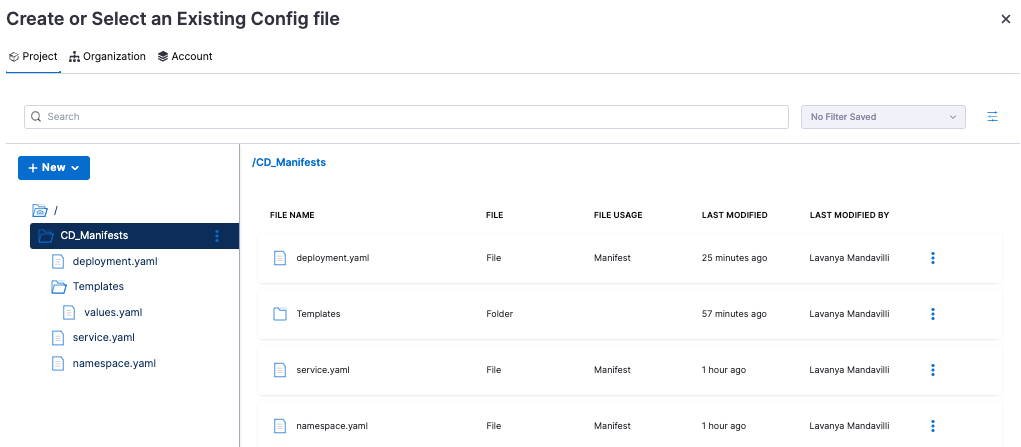Open options menu for service.yaml row
Image resolution: width=1021 pixels, height=447 pixels.
click(x=932, y=370)
